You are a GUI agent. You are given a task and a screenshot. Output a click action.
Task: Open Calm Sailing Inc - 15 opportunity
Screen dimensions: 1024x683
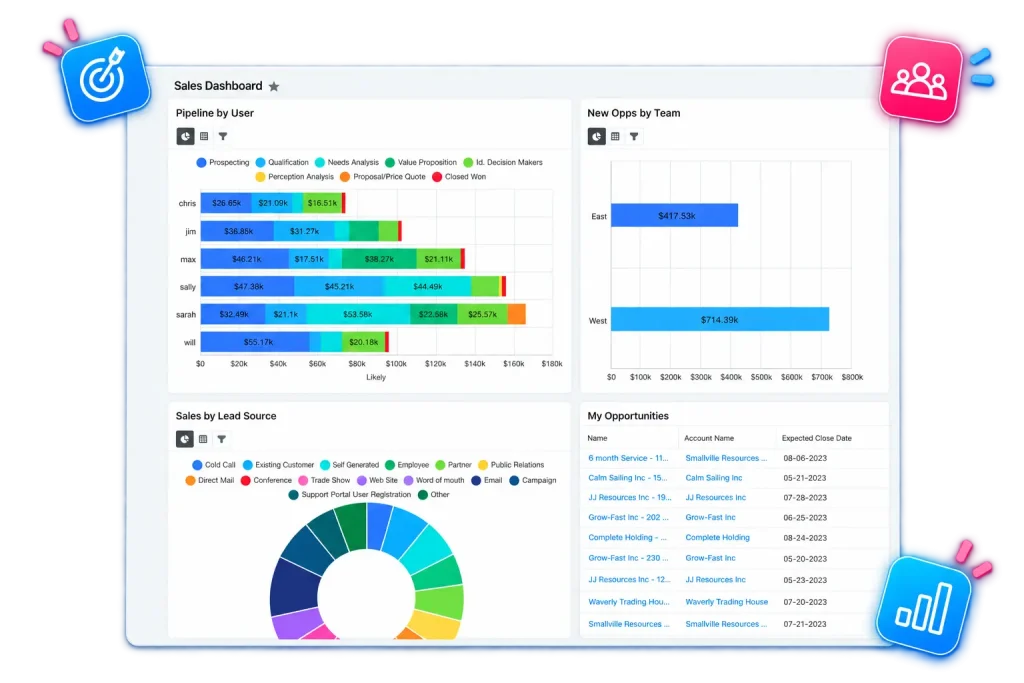(628, 478)
